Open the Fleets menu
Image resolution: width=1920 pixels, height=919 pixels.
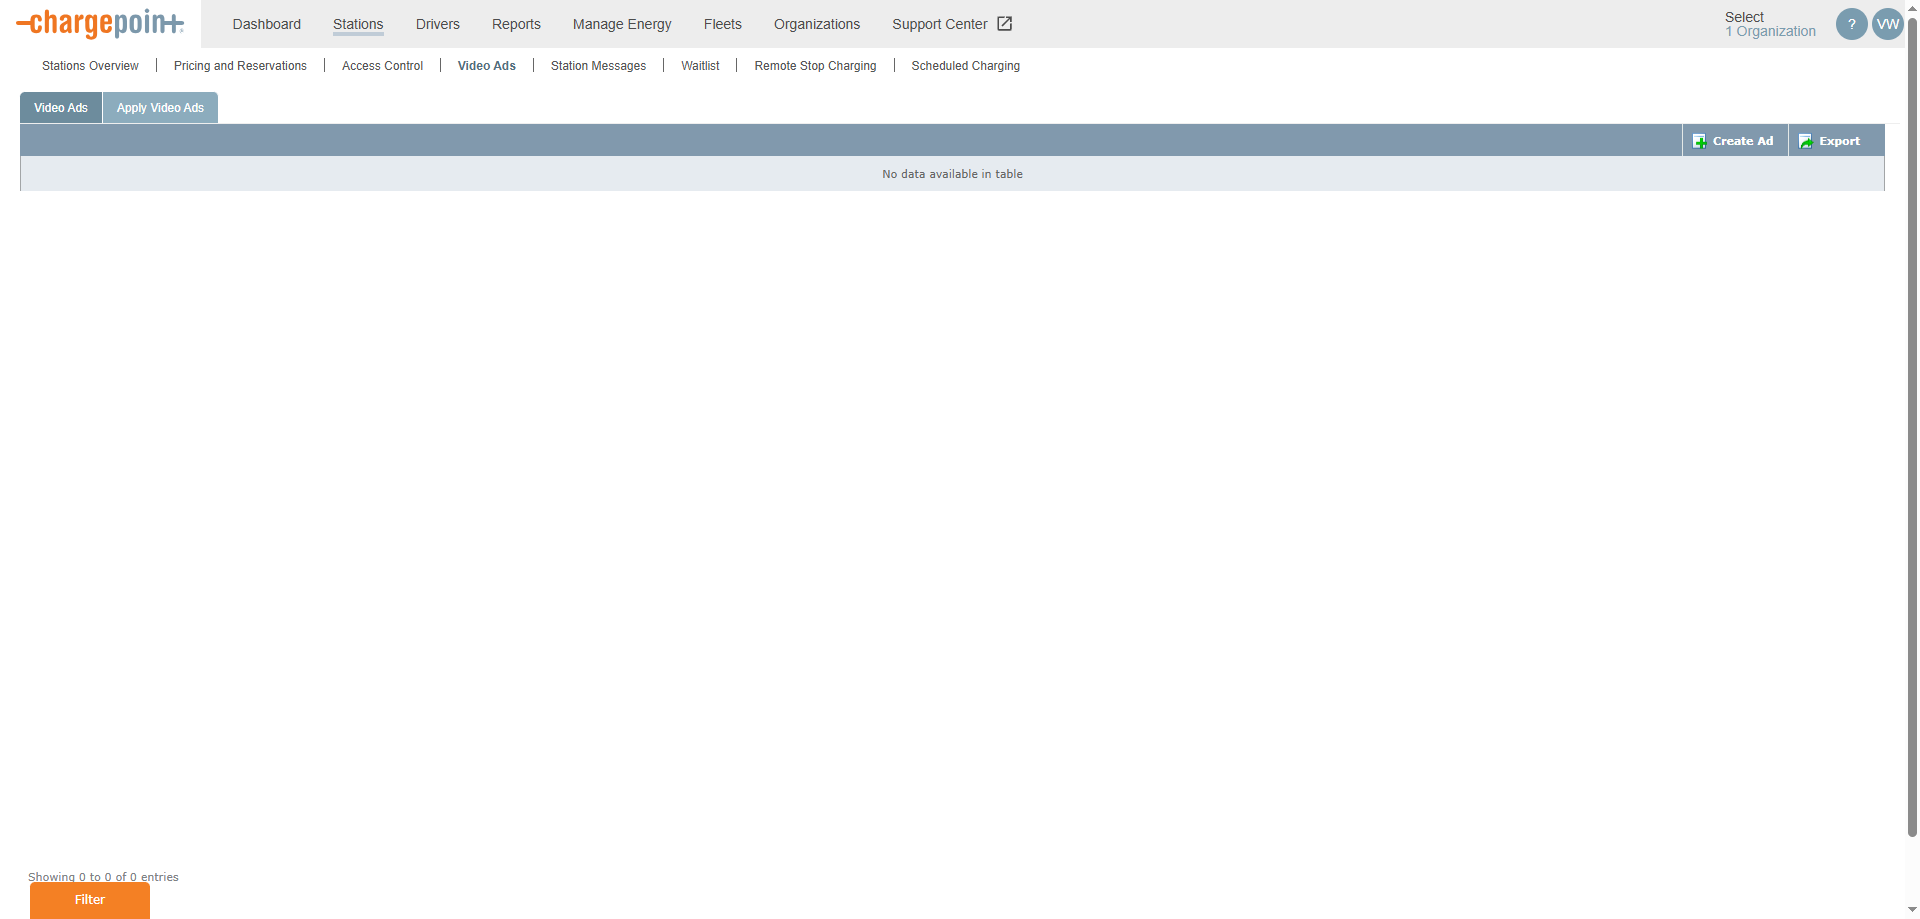point(723,24)
